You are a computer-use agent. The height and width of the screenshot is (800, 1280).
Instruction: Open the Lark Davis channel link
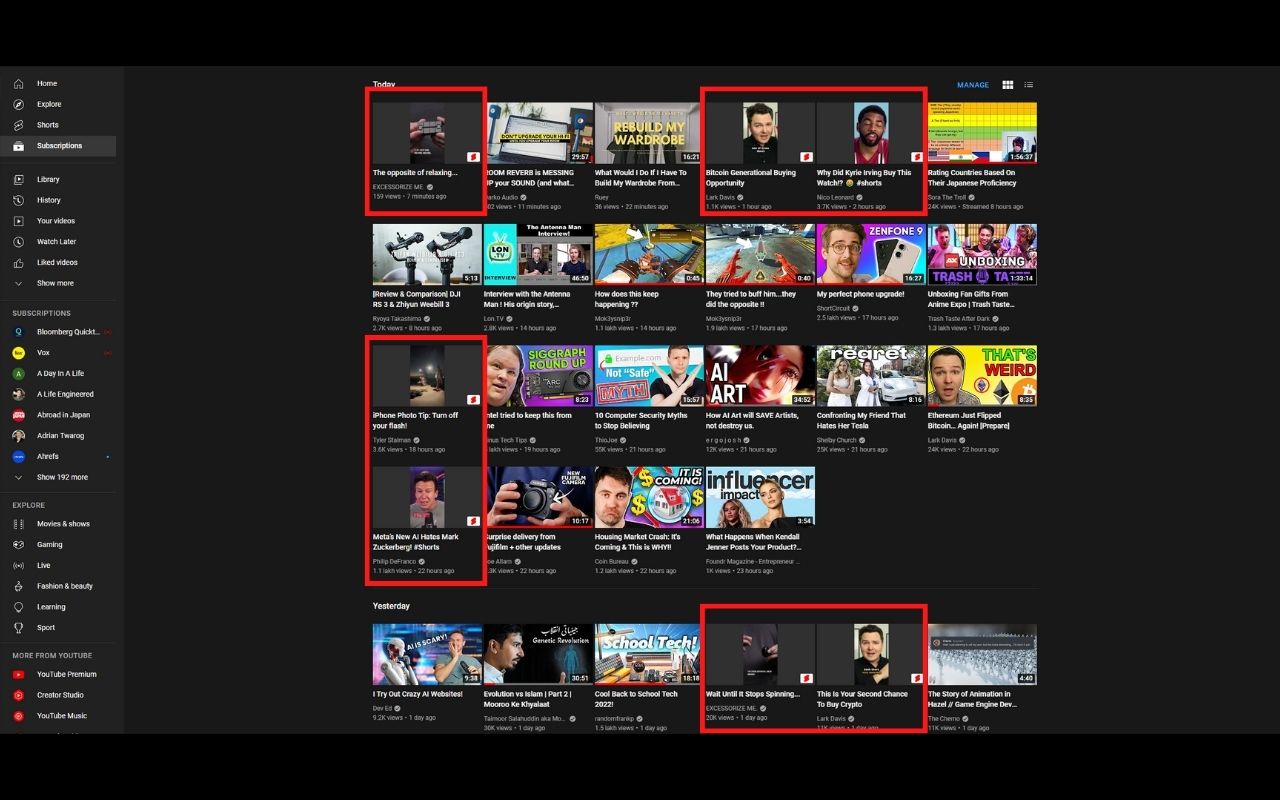(719, 197)
